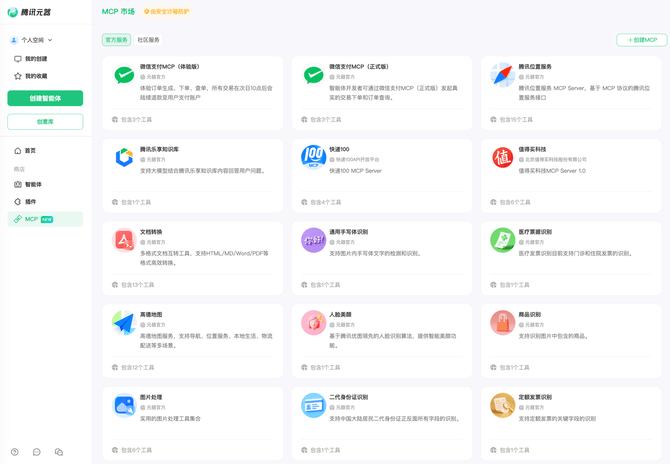
Task: Open the 人脸美颜 card title
Action: pos(340,314)
